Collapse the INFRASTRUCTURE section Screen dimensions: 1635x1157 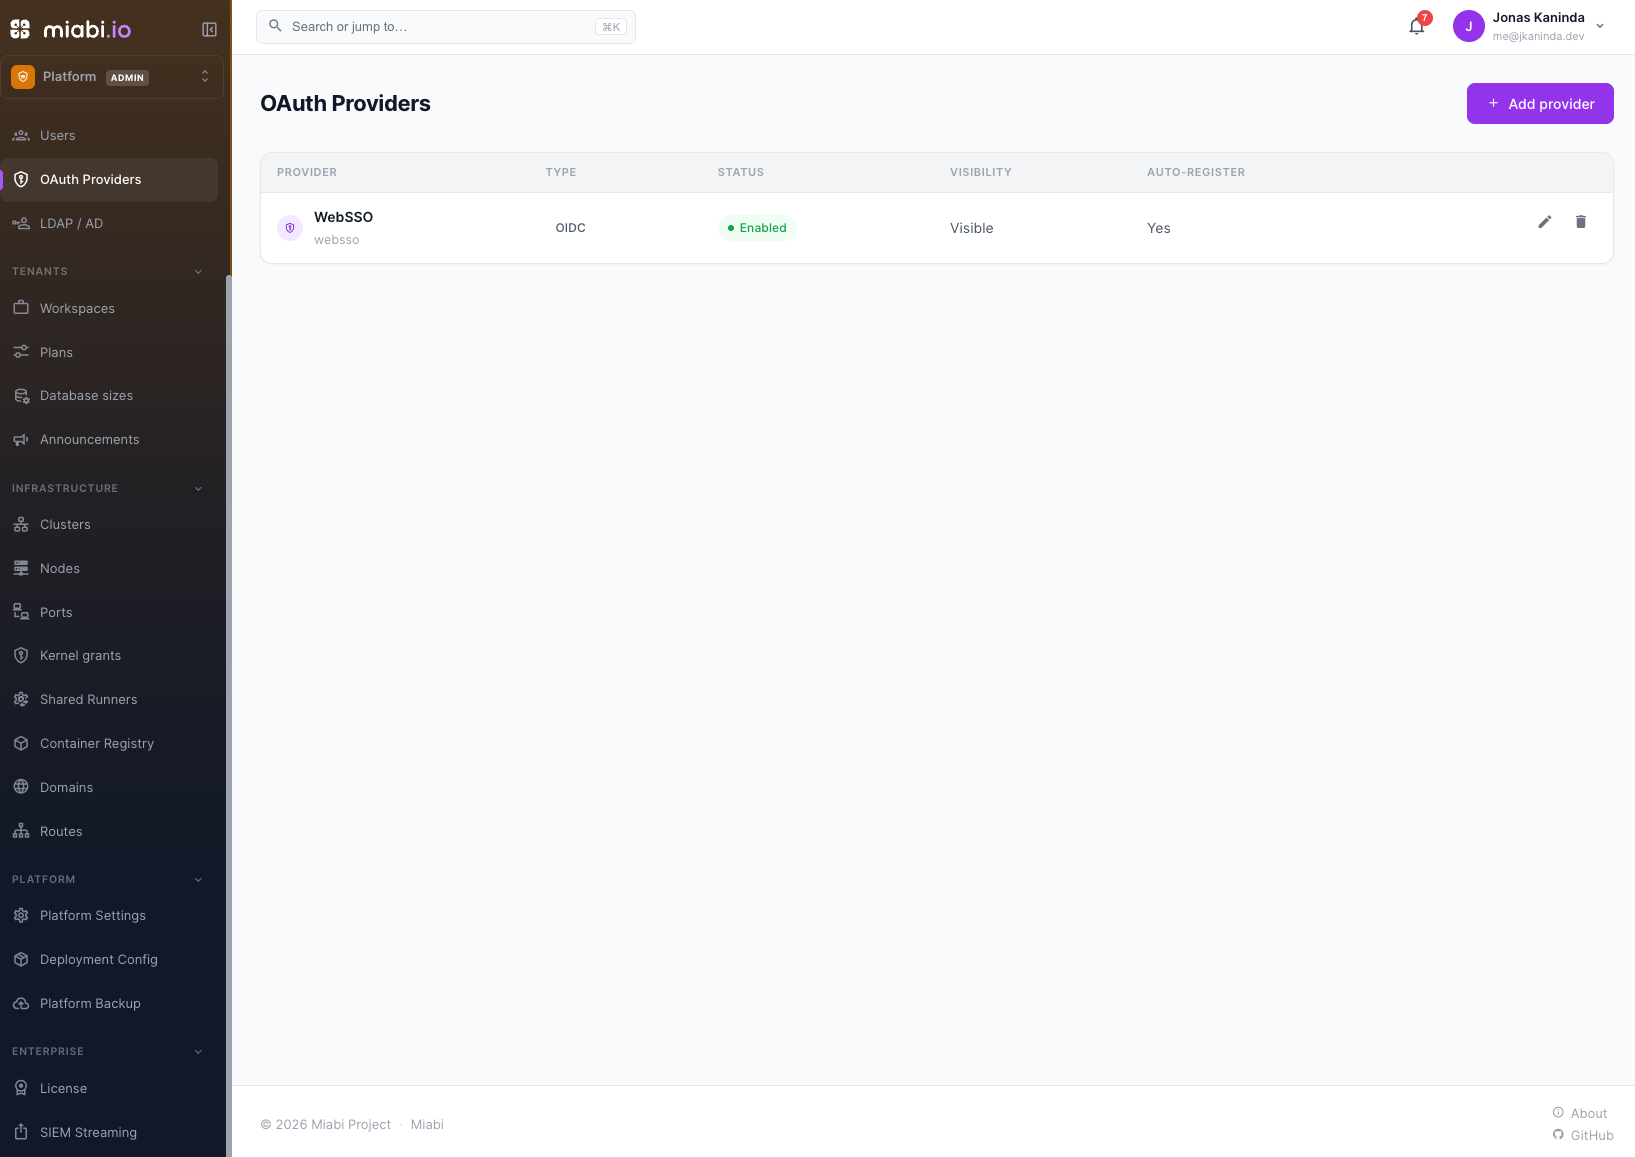[198, 489]
